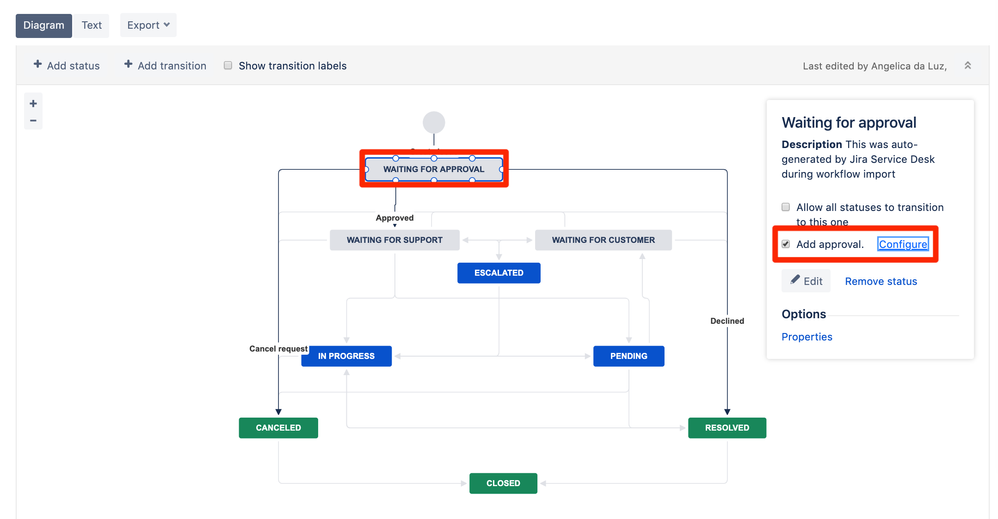Image resolution: width=998 pixels, height=519 pixels.
Task: Click the Add status button
Action: 67,66
